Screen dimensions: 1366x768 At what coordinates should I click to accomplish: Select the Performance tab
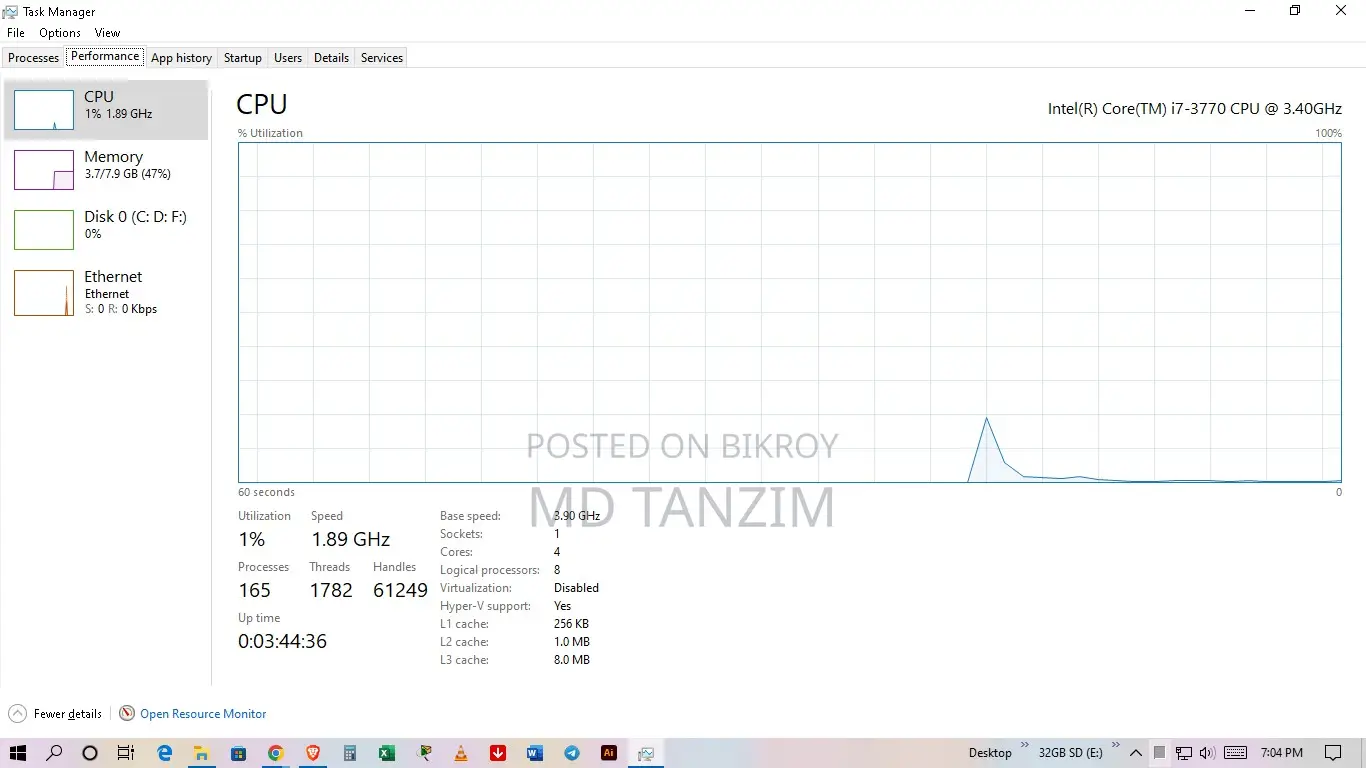[105, 57]
